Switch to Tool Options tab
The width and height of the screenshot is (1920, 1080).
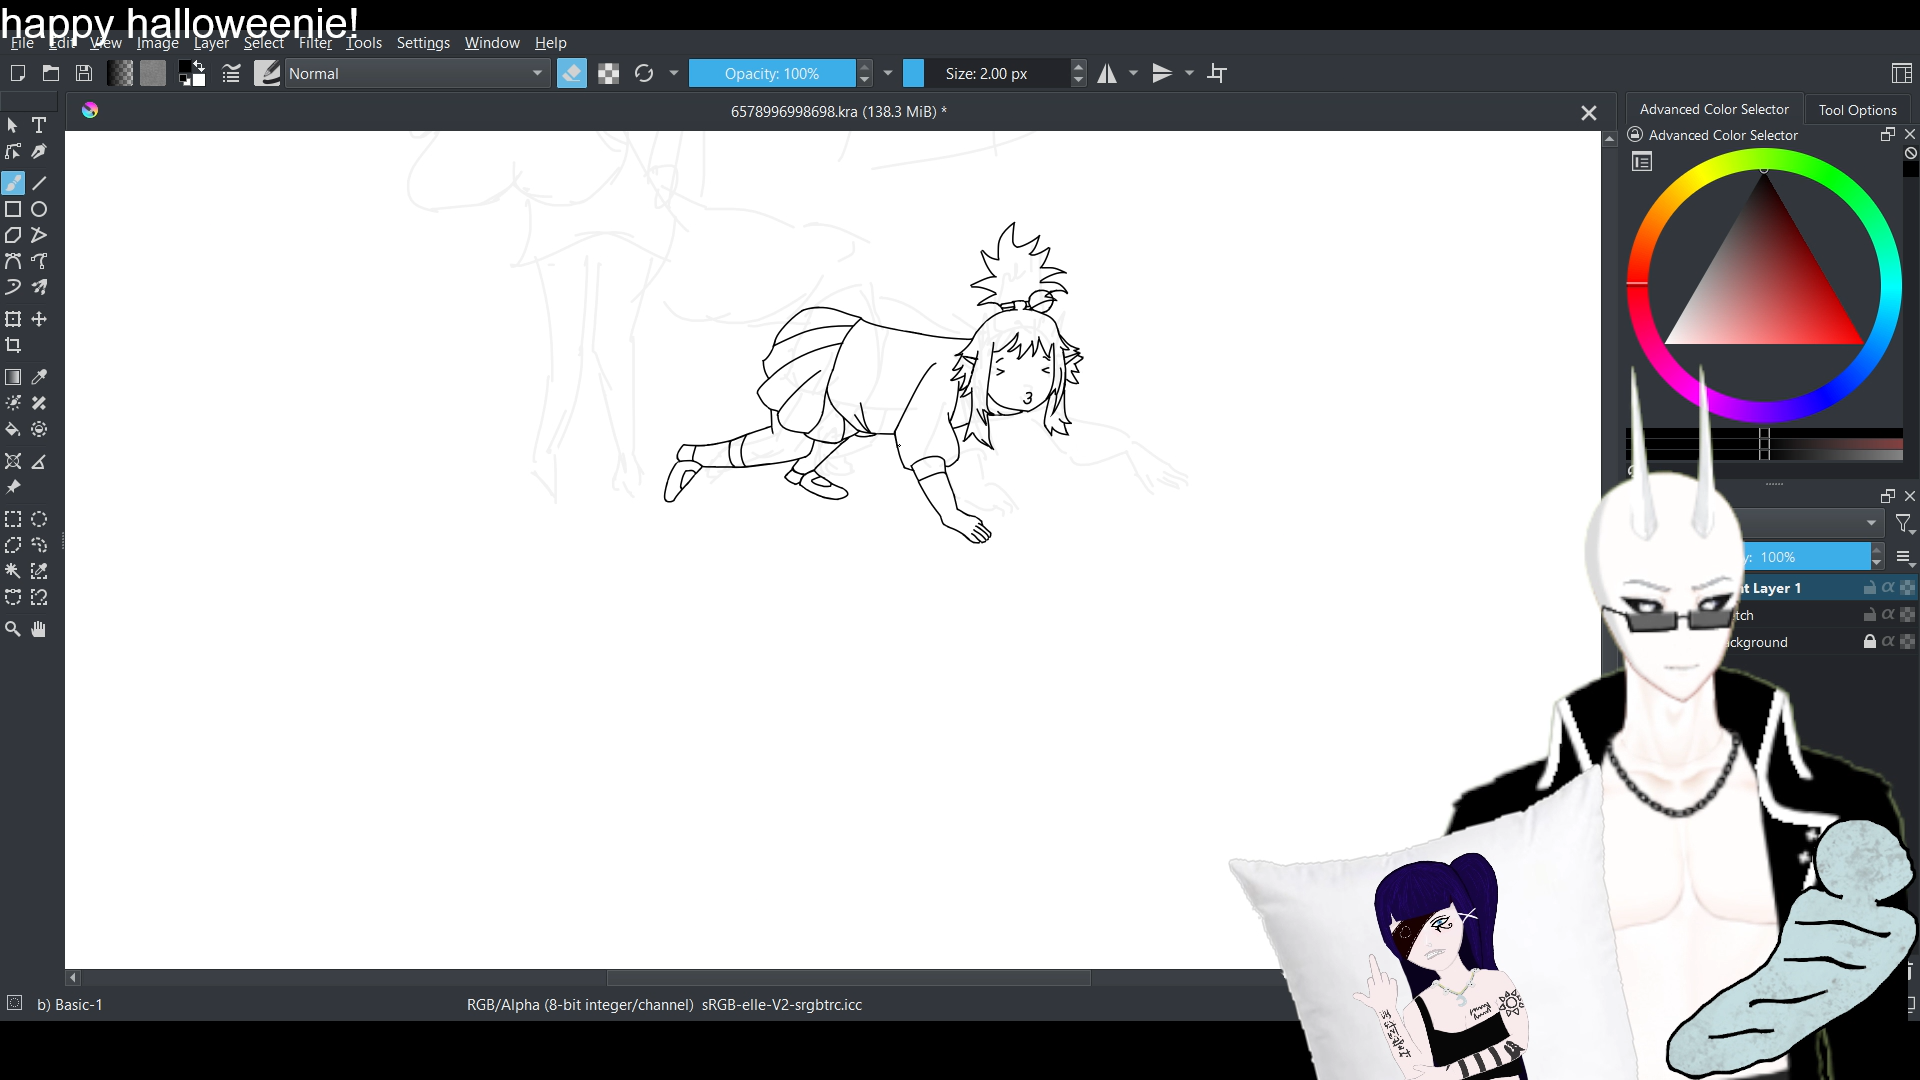(x=1857, y=110)
